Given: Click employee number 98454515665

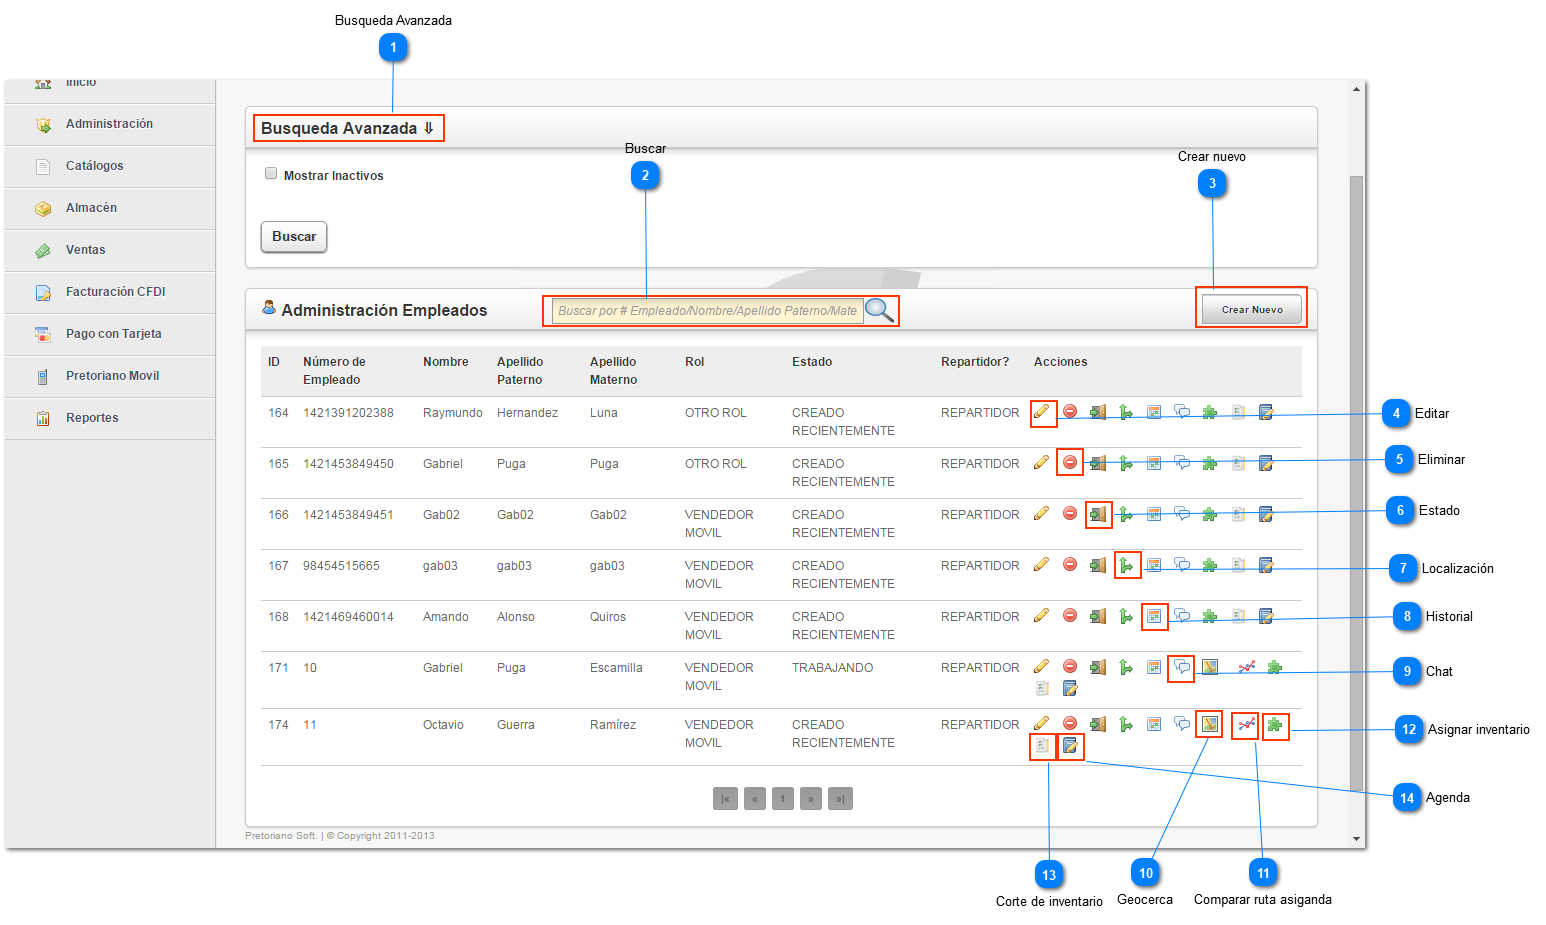Looking at the screenshot, I should (x=341, y=566).
